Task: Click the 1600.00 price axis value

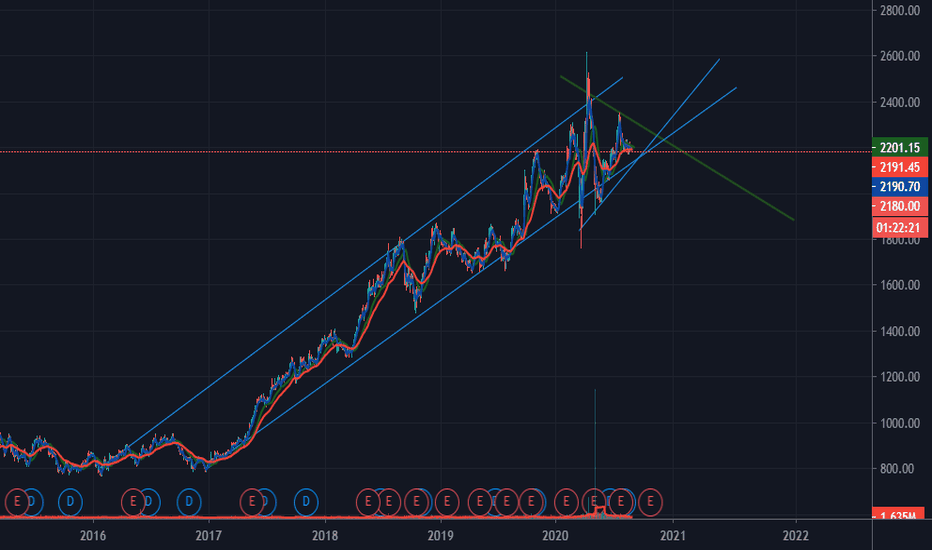Action: pyautogui.click(x=900, y=285)
